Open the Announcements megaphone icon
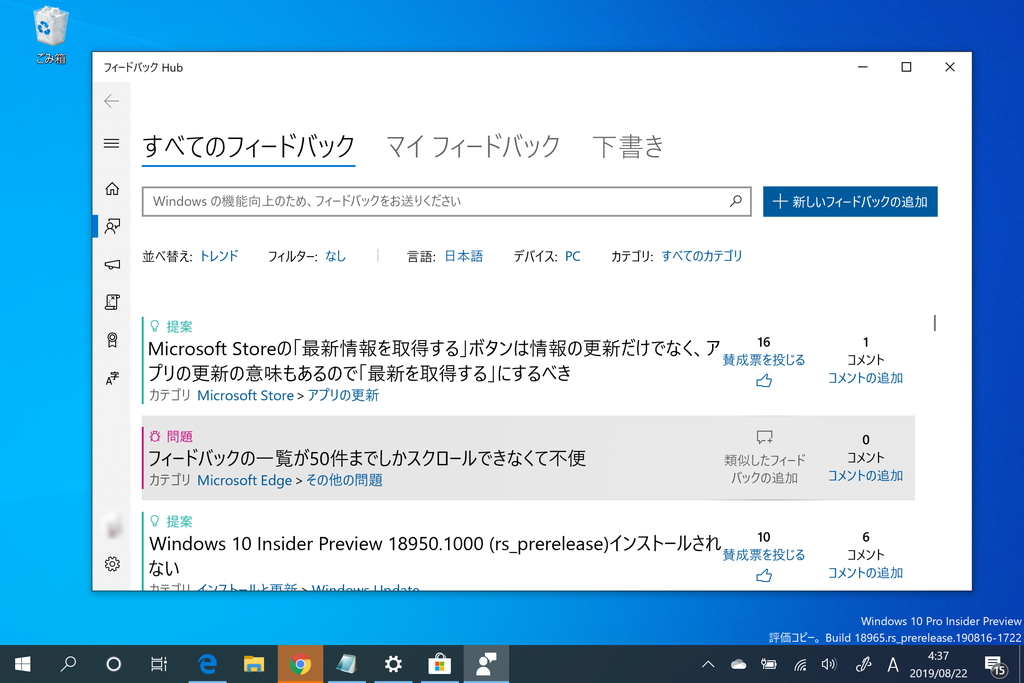 coord(111,264)
